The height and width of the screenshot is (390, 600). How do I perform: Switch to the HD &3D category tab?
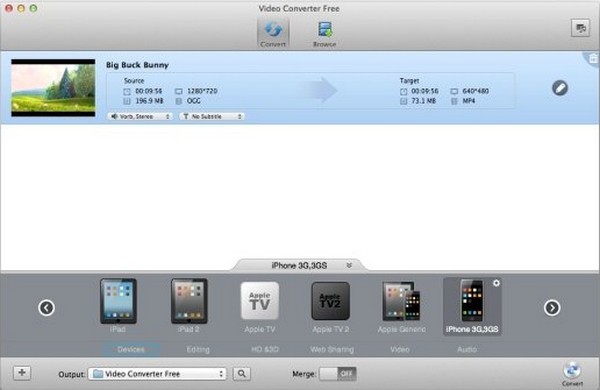[x=265, y=349]
